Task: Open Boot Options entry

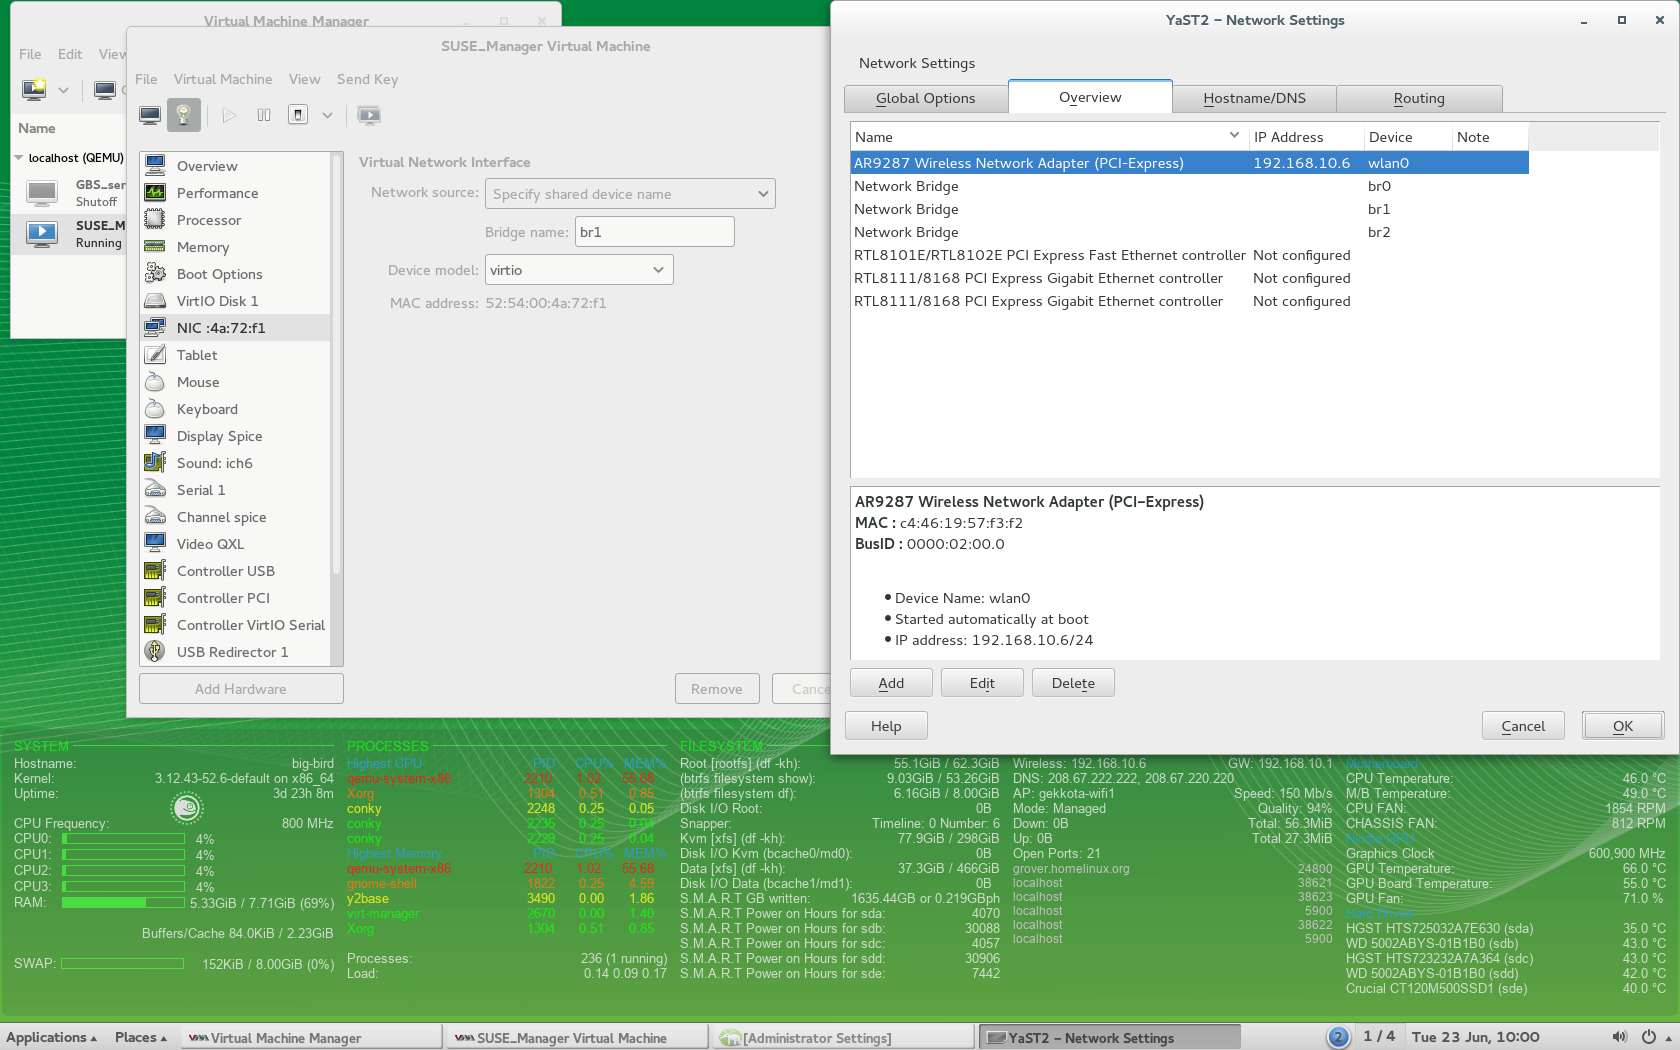Action: pyautogui.click(x=235, y=274)
